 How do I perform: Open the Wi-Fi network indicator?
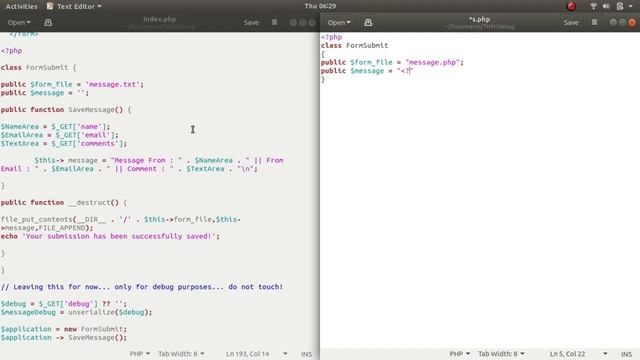coord(593,6)
